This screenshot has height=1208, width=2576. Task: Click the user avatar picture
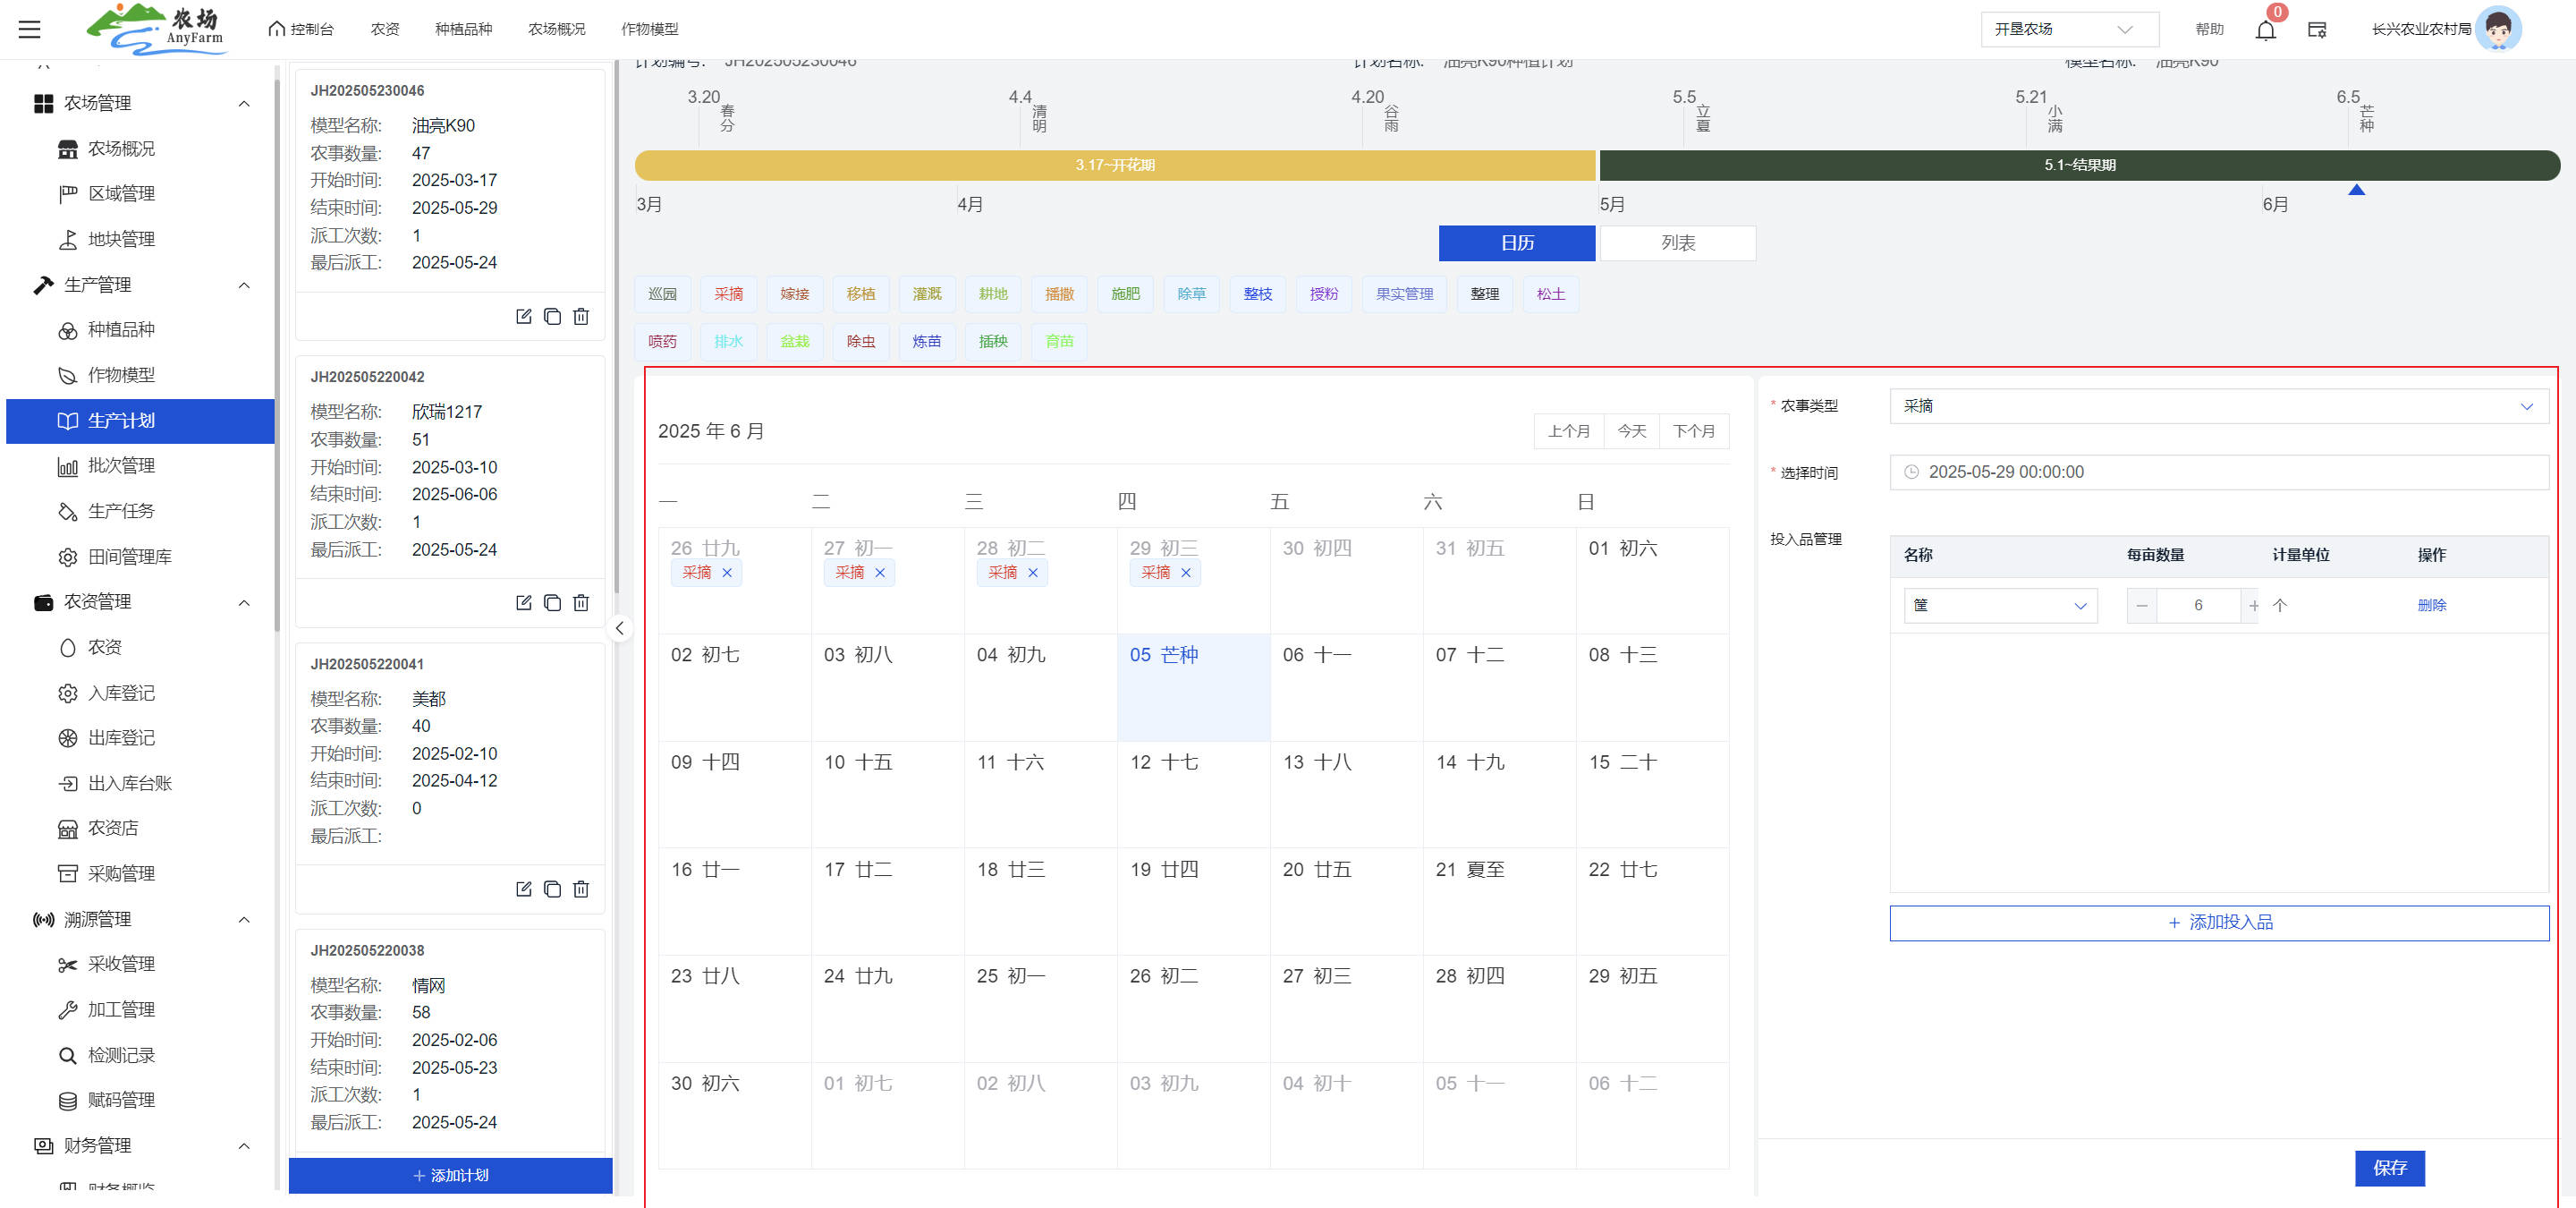2497,29
